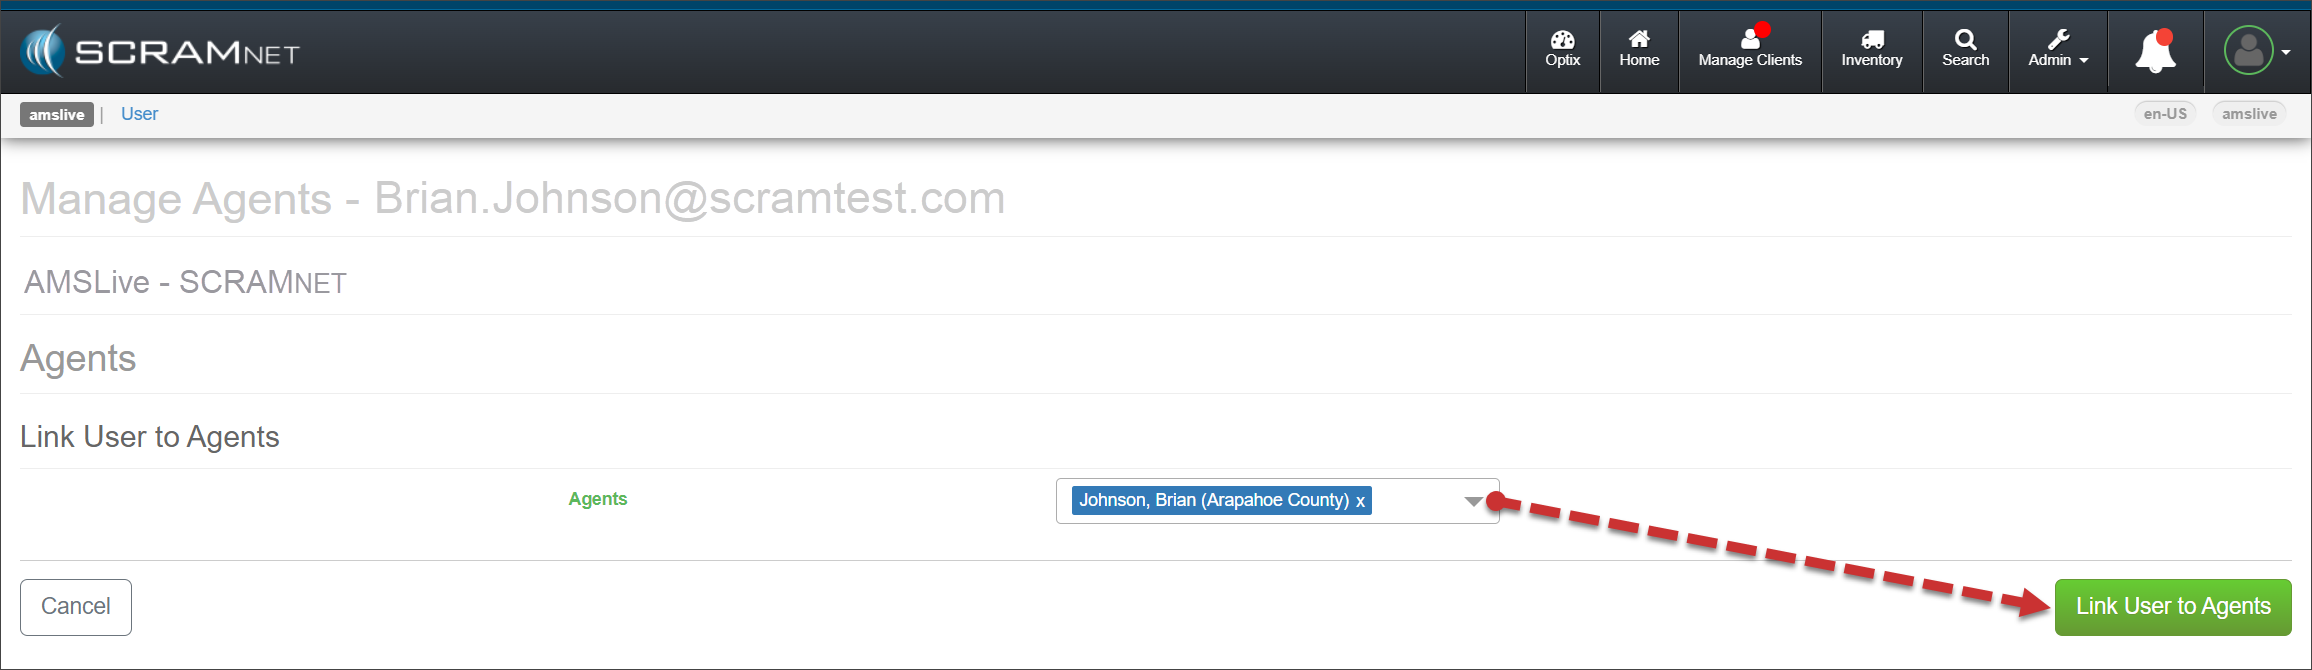The width and height of the screenshot is (2312, 670).
Task: Click the en-US language badge
Action: tap(2165, 114)
